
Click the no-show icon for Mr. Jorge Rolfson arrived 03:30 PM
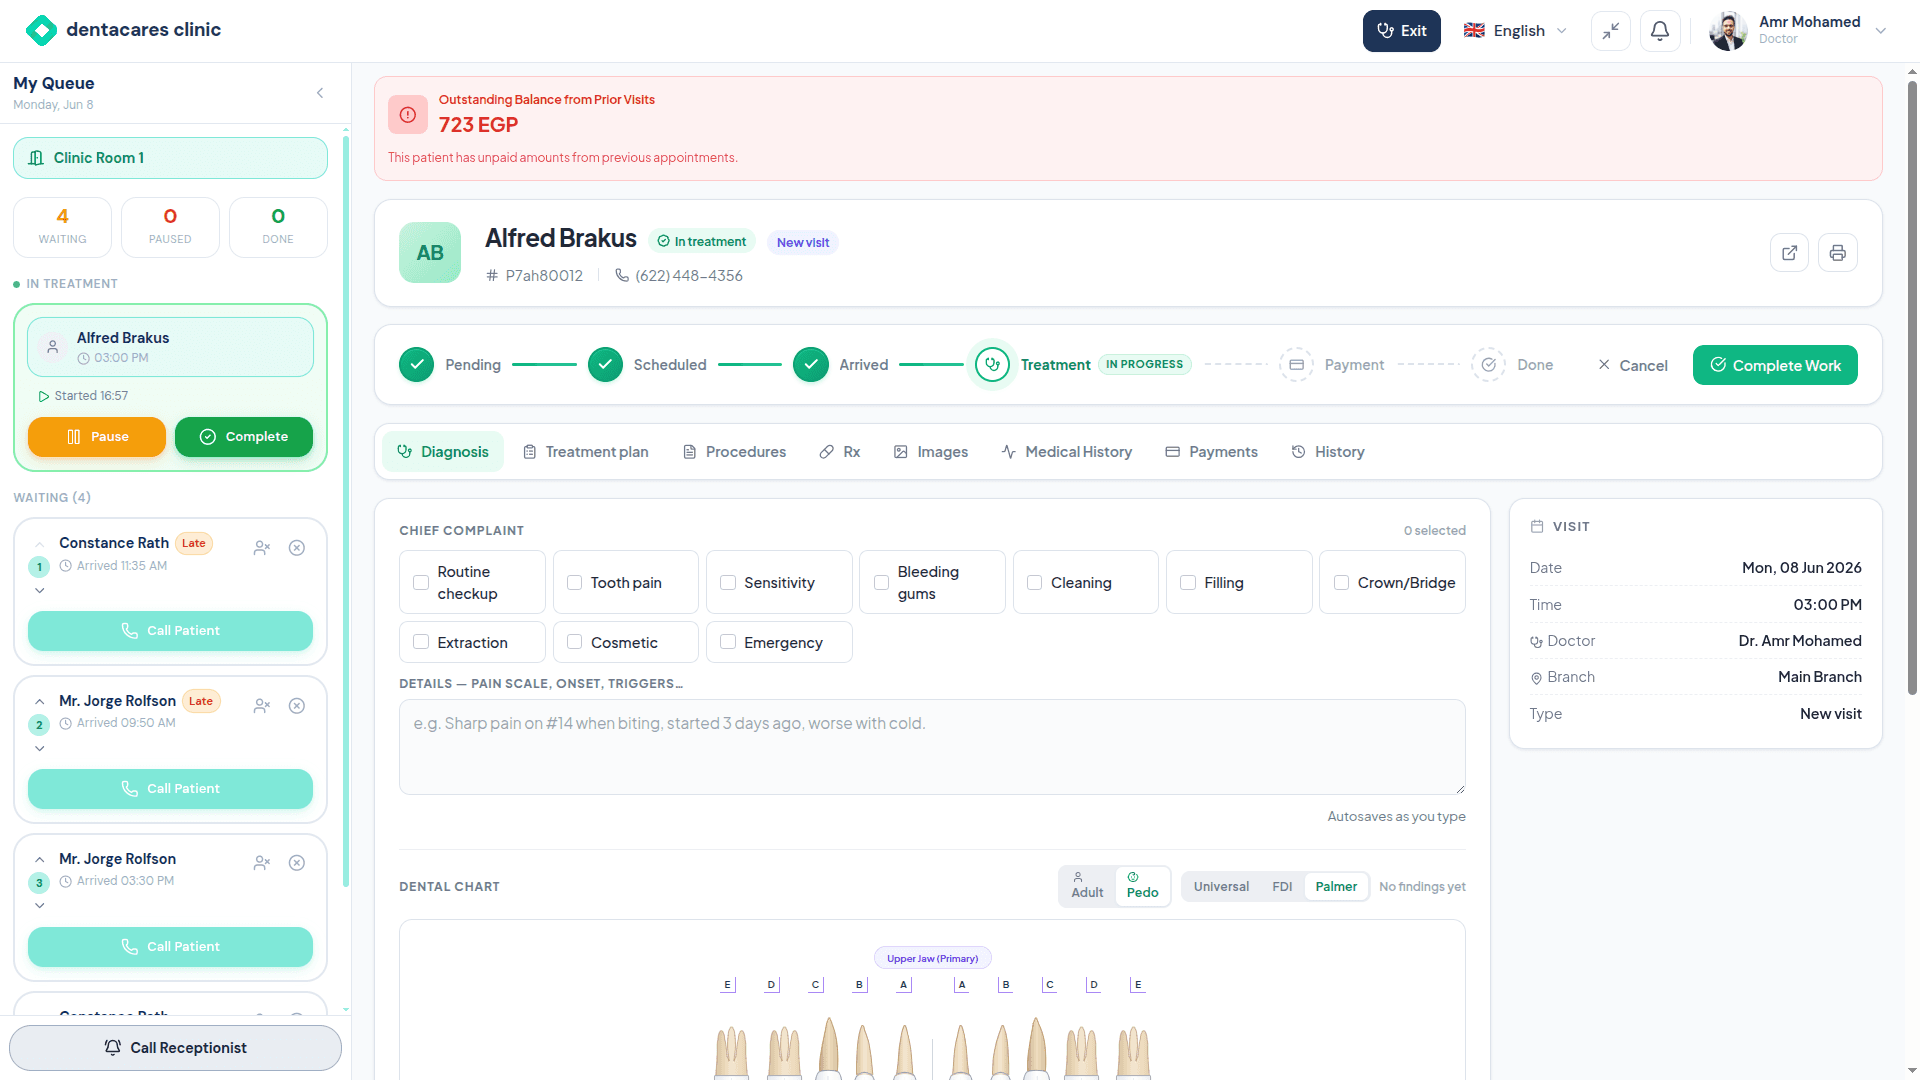262,863
